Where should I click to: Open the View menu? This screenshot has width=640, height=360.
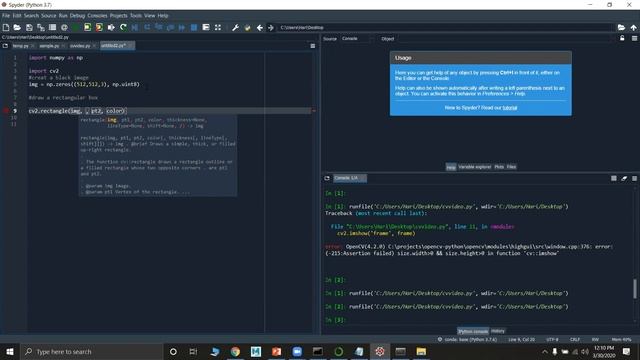pyautogui.click(x=149, y=16)
